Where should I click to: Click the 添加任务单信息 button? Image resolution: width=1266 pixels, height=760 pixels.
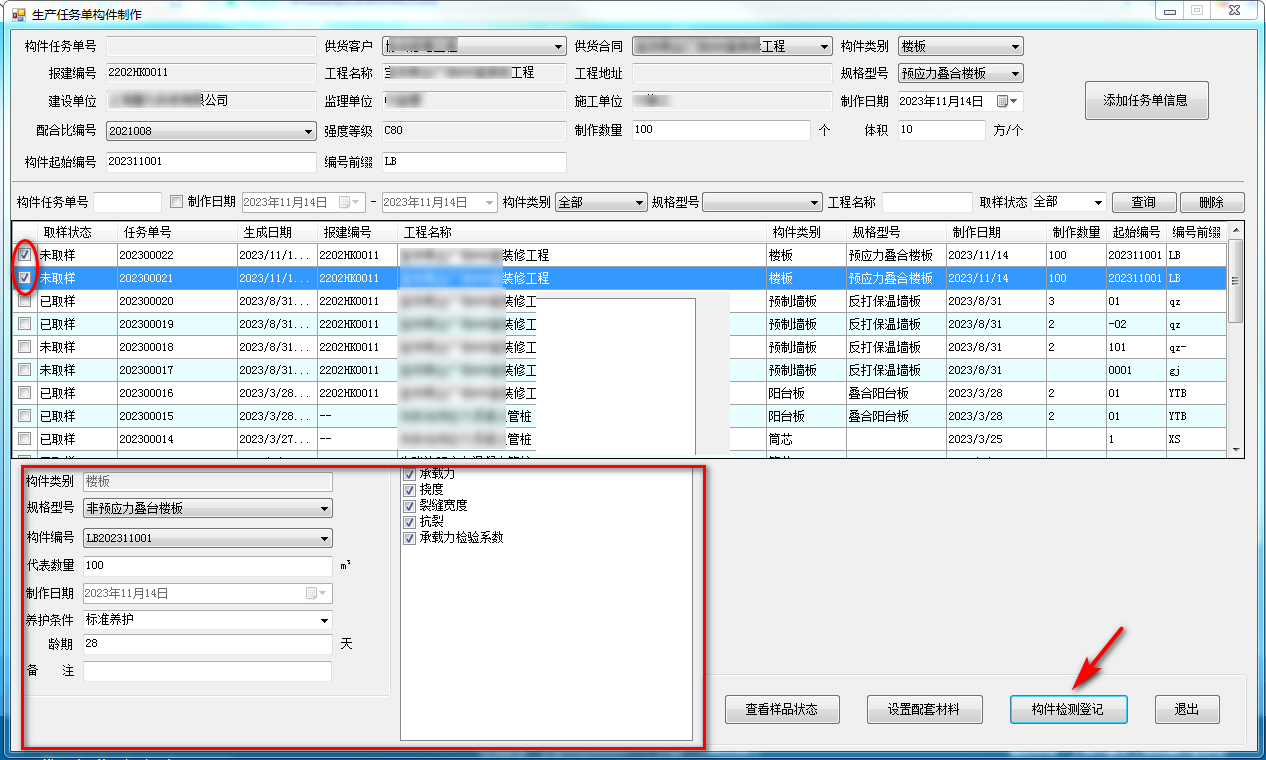pyautogui.click(x=1146, y=100)
